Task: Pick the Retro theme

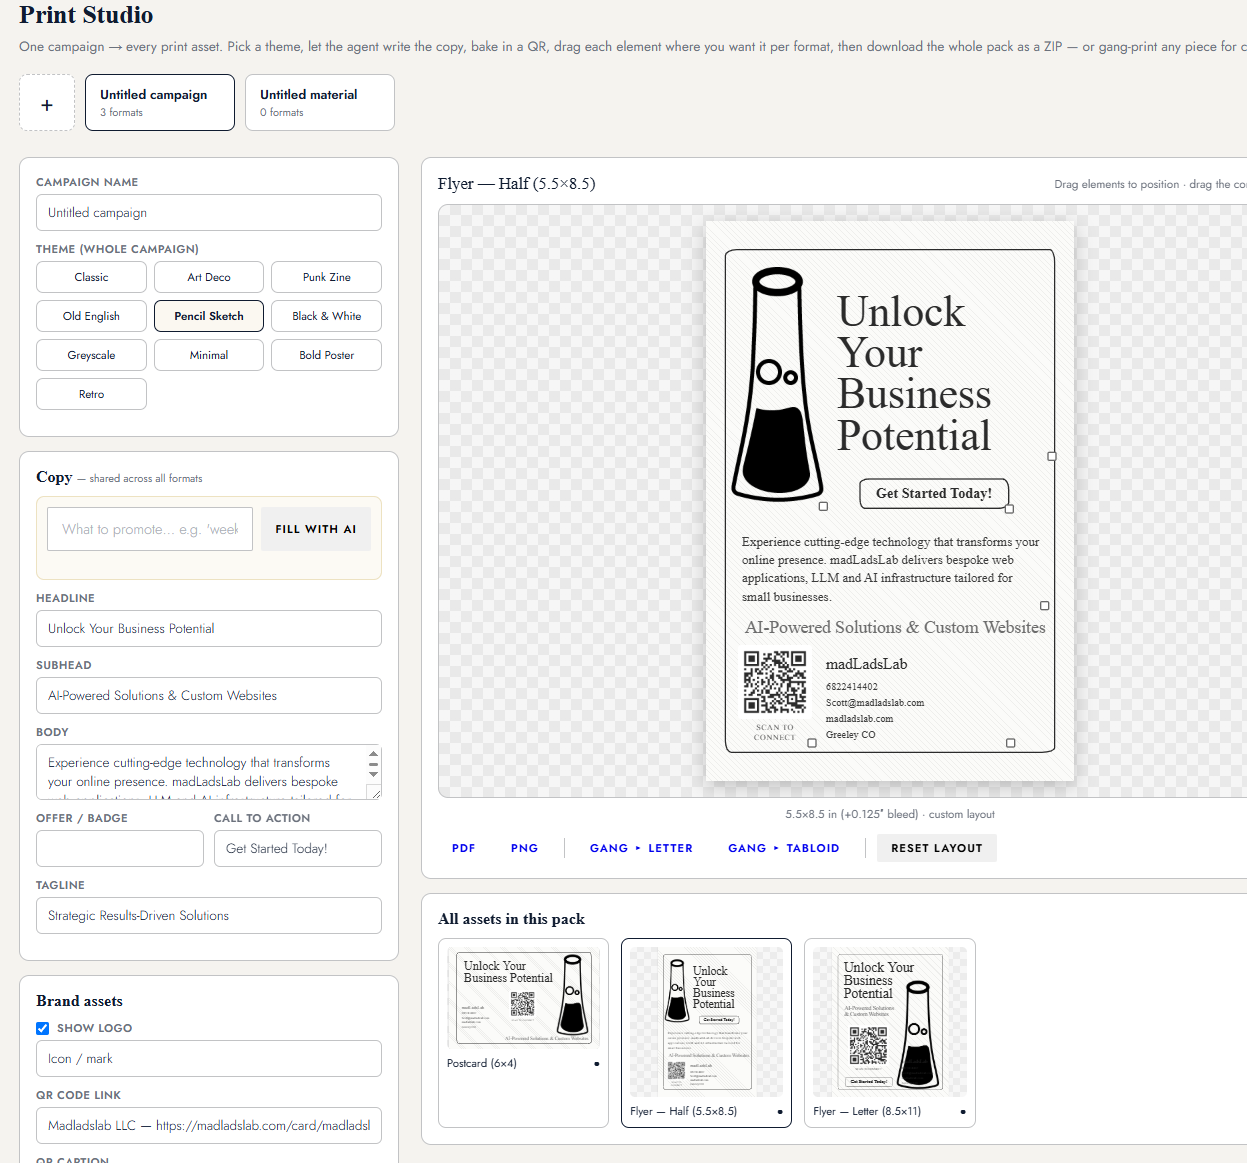Action: pos(91,394)
